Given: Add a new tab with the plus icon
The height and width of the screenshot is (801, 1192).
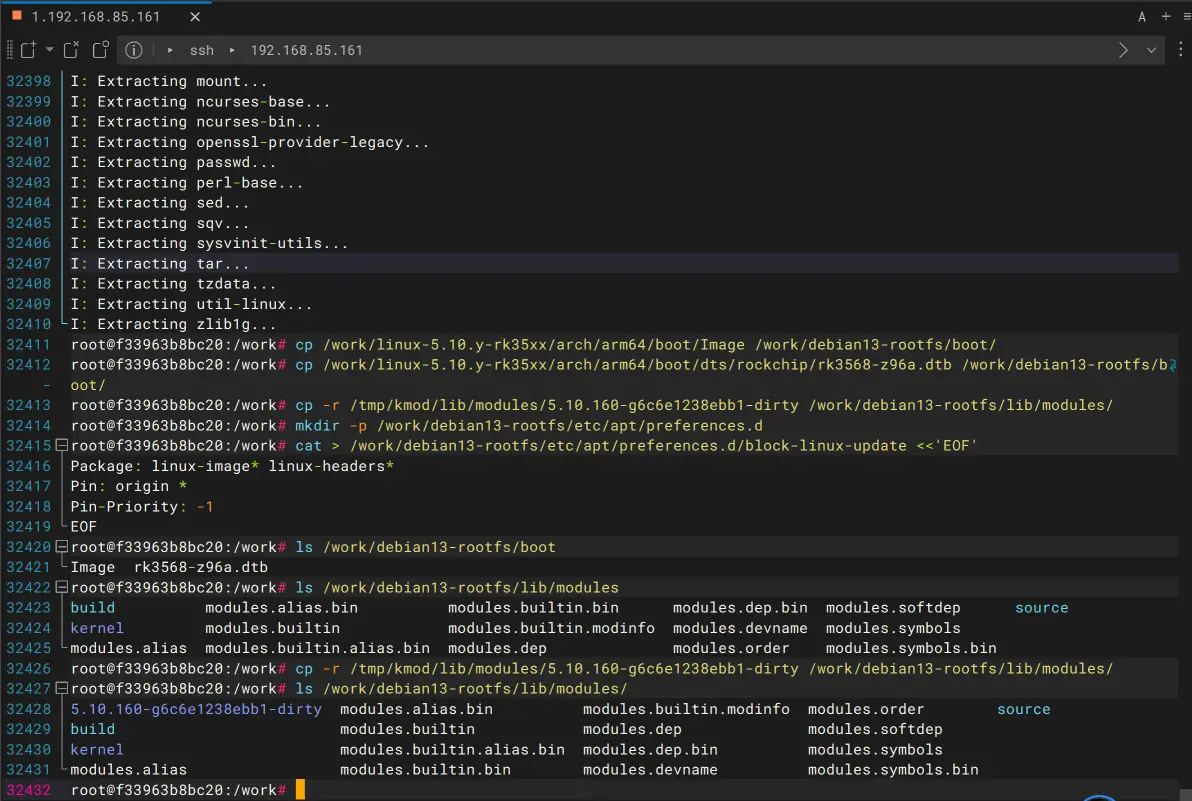Looking at the screenshot, I should pyautogui.click(x=1165, y=16).
